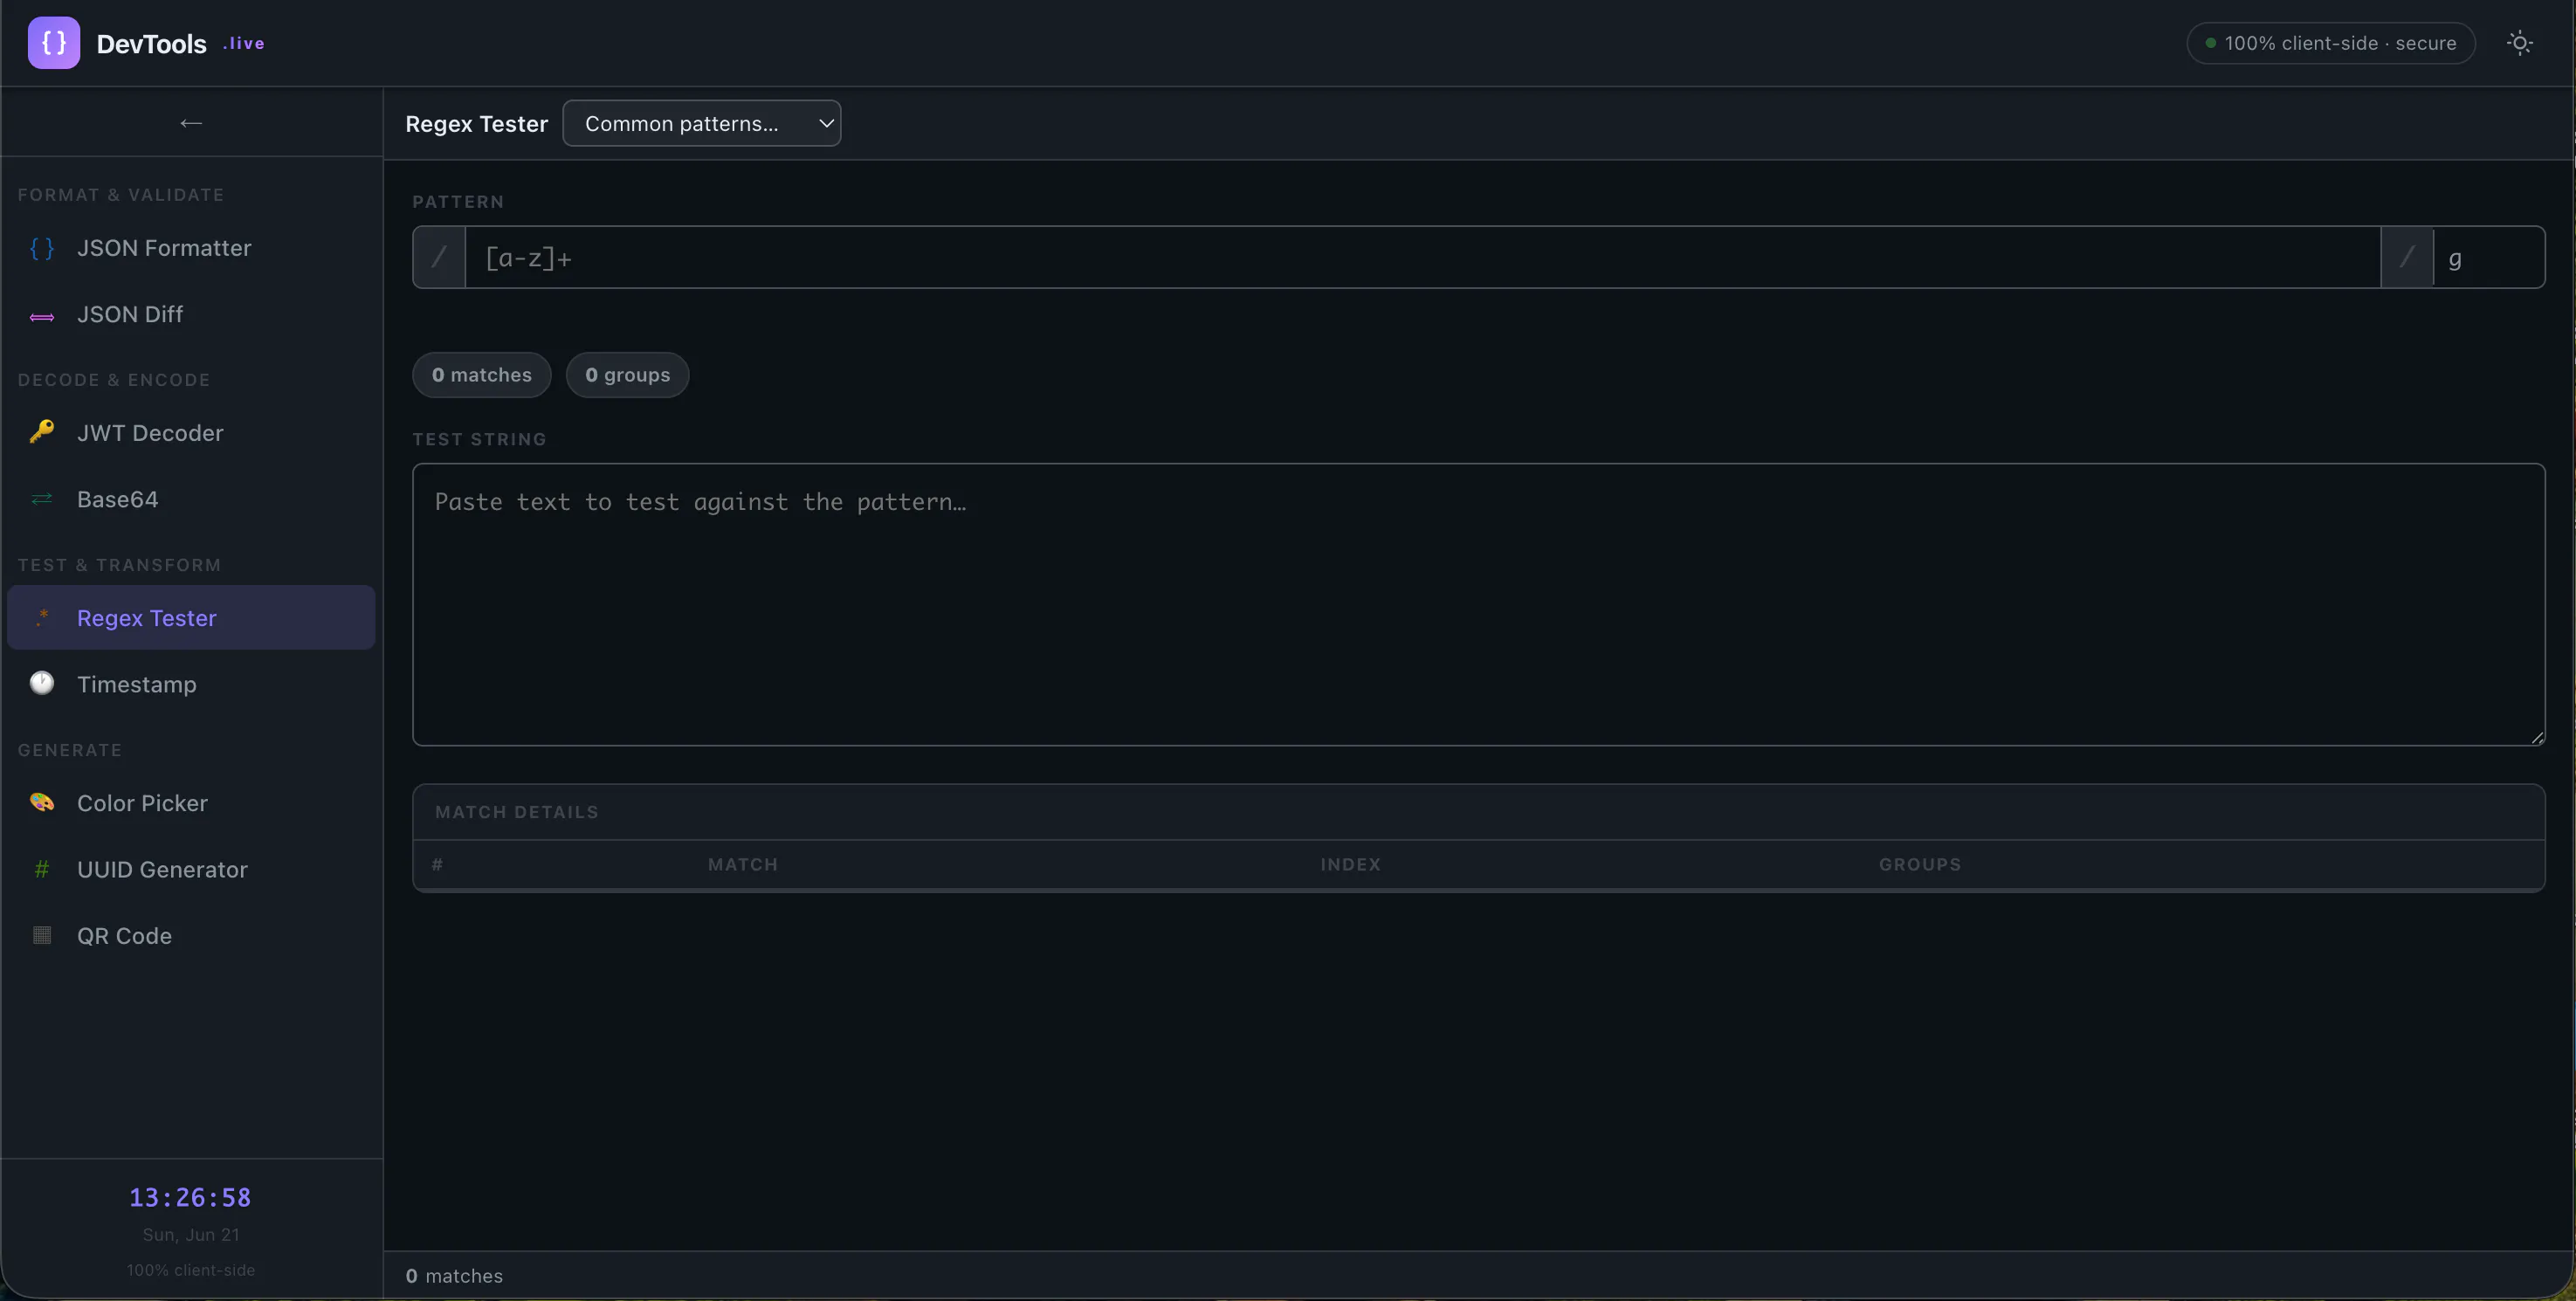2576x1301 pixels.
Task: Click the FORMAT & VALIDATE section label
Action: tap(120, 195)
